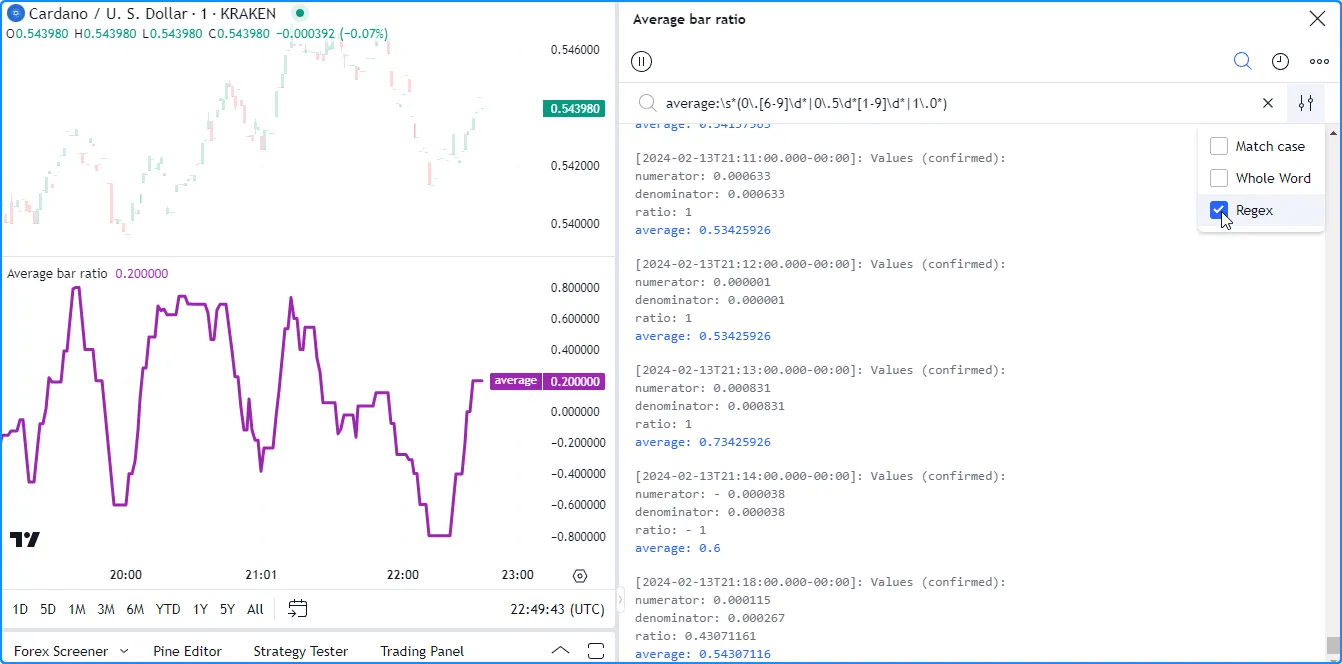Uncheck the Regex checkbox

1219,210
